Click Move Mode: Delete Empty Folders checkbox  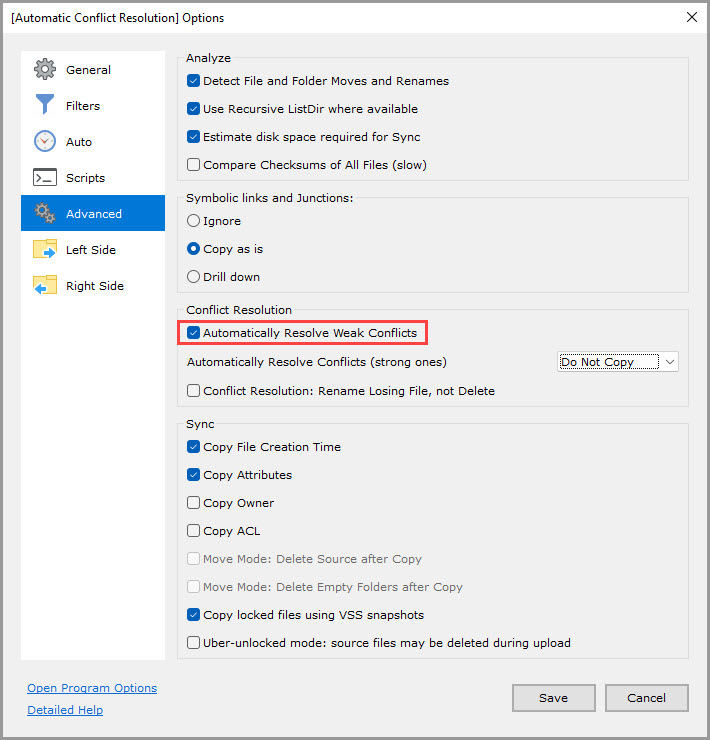(x=193, y=586)
